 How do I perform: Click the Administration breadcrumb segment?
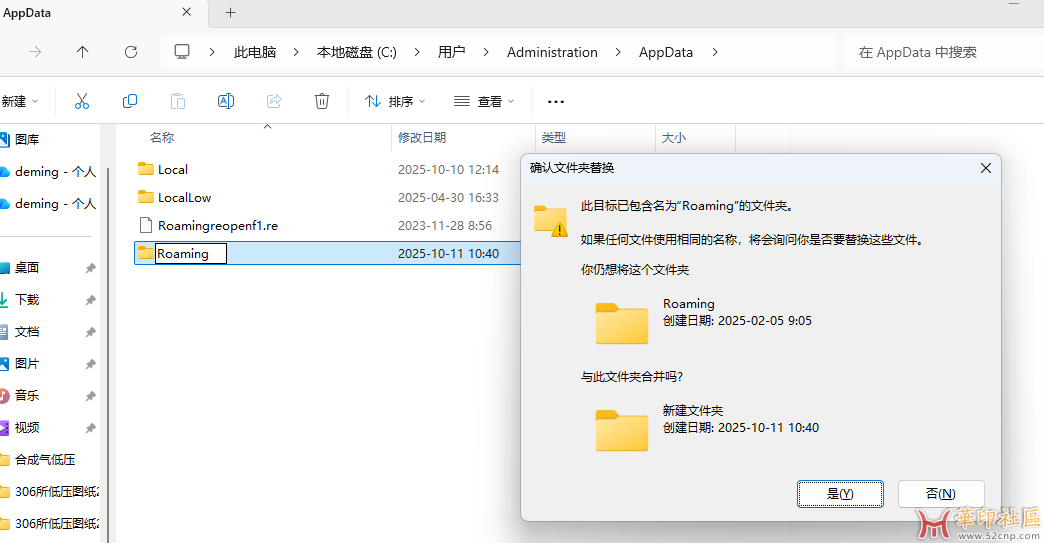pos(552,52)
